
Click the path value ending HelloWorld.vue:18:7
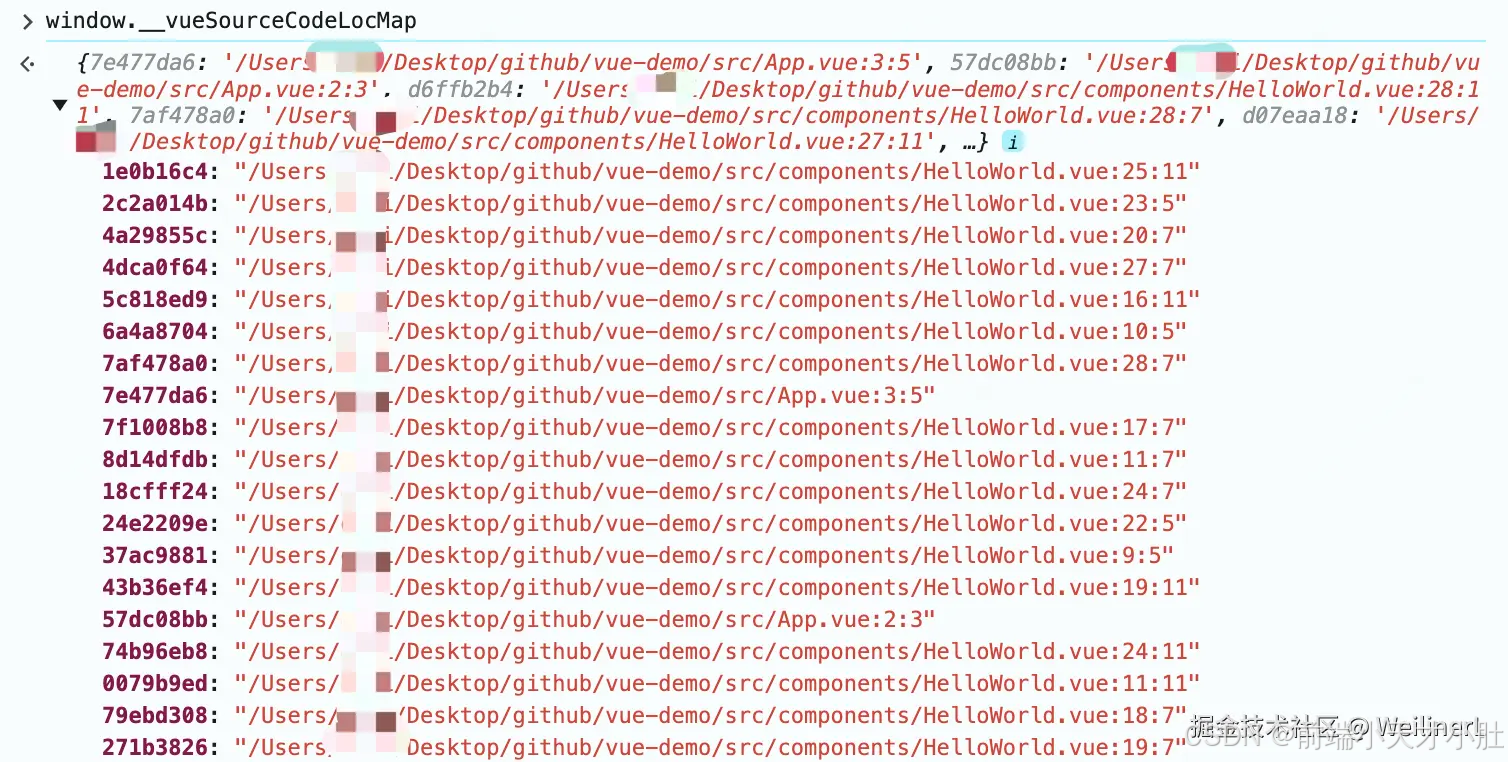(x=711, y=715)
